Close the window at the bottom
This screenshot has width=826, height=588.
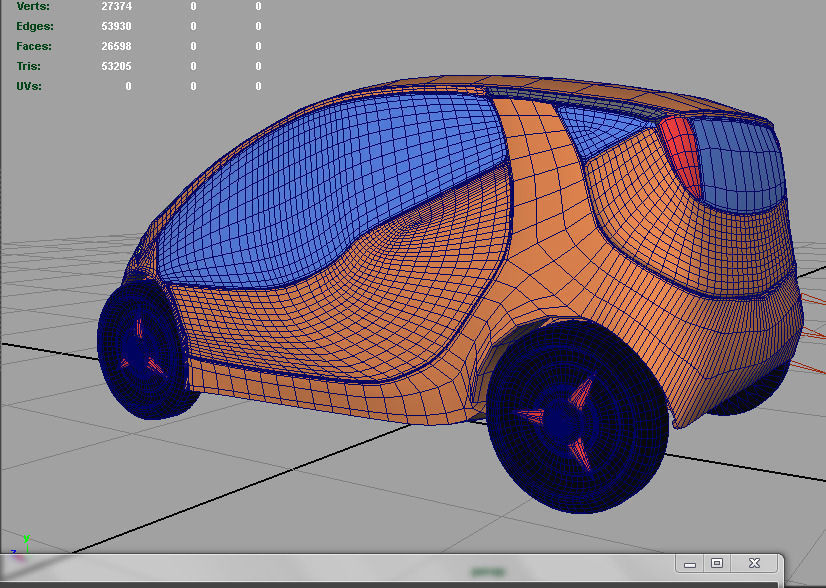tap(754, 563)
